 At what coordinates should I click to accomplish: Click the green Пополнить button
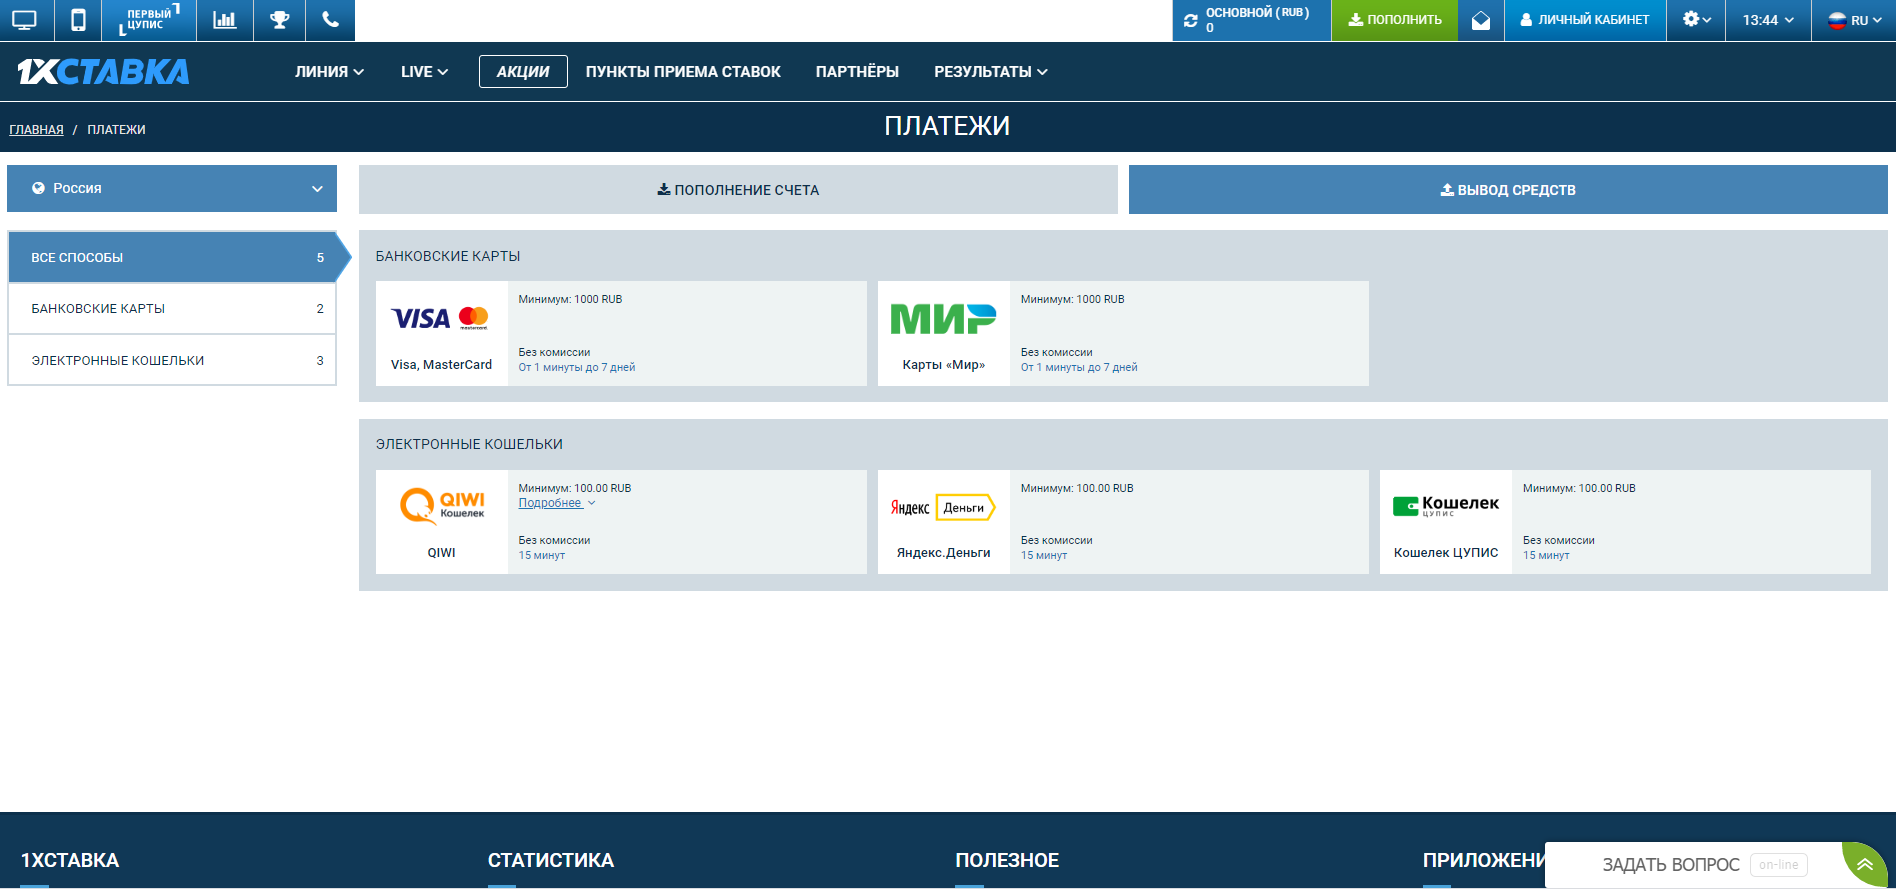click(1394, 21)
